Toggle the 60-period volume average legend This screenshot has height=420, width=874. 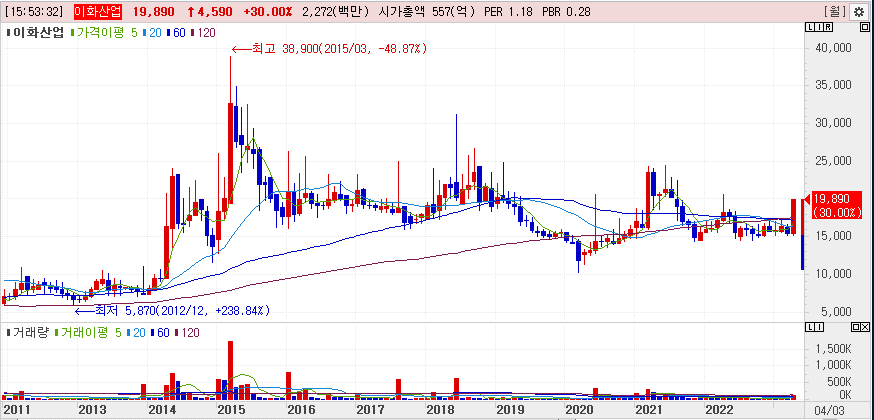coord(161,333)
